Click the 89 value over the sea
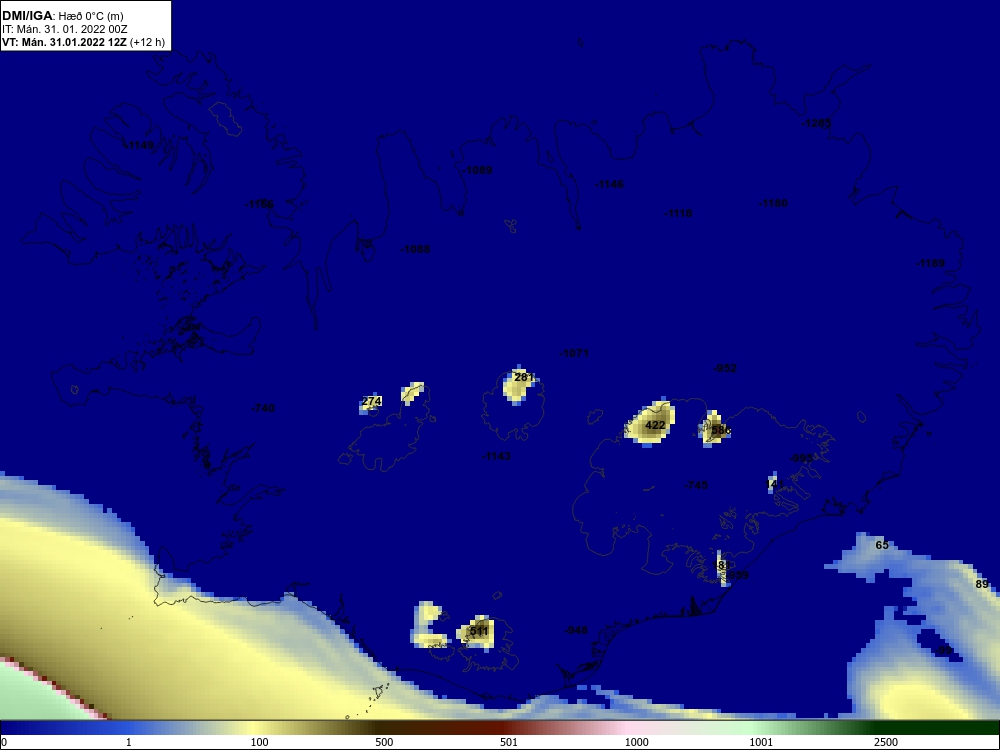Image resolution: width=1000 pixels, height=750 pixels. point(982,584)
